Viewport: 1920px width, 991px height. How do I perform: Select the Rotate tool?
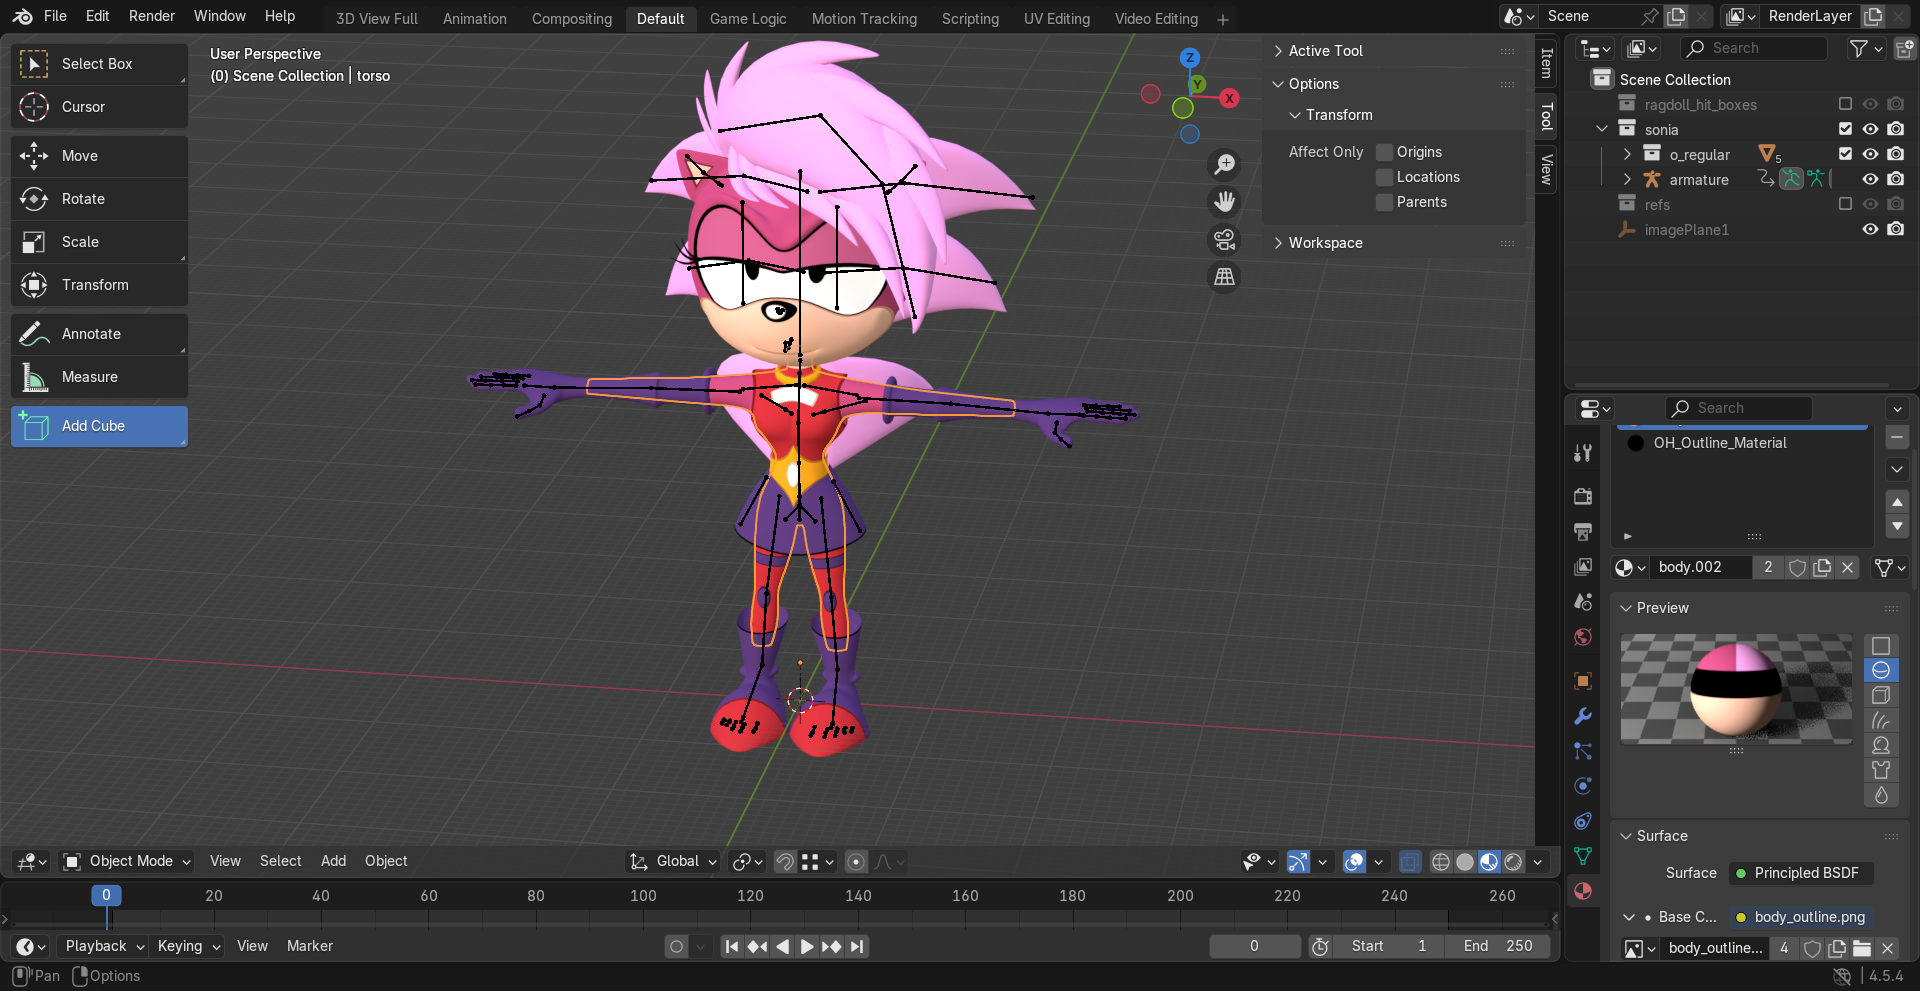tap(99, 199)
